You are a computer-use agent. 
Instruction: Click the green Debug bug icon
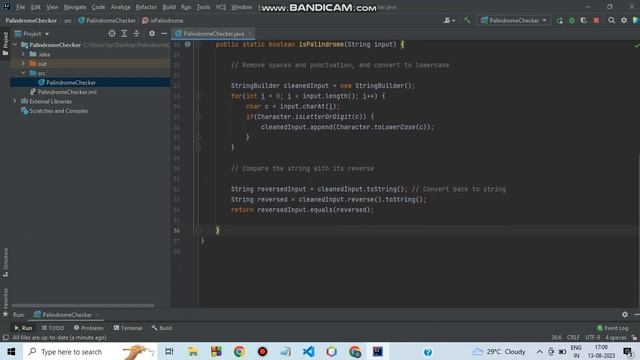pyautogui.click(x=572, y=20)
